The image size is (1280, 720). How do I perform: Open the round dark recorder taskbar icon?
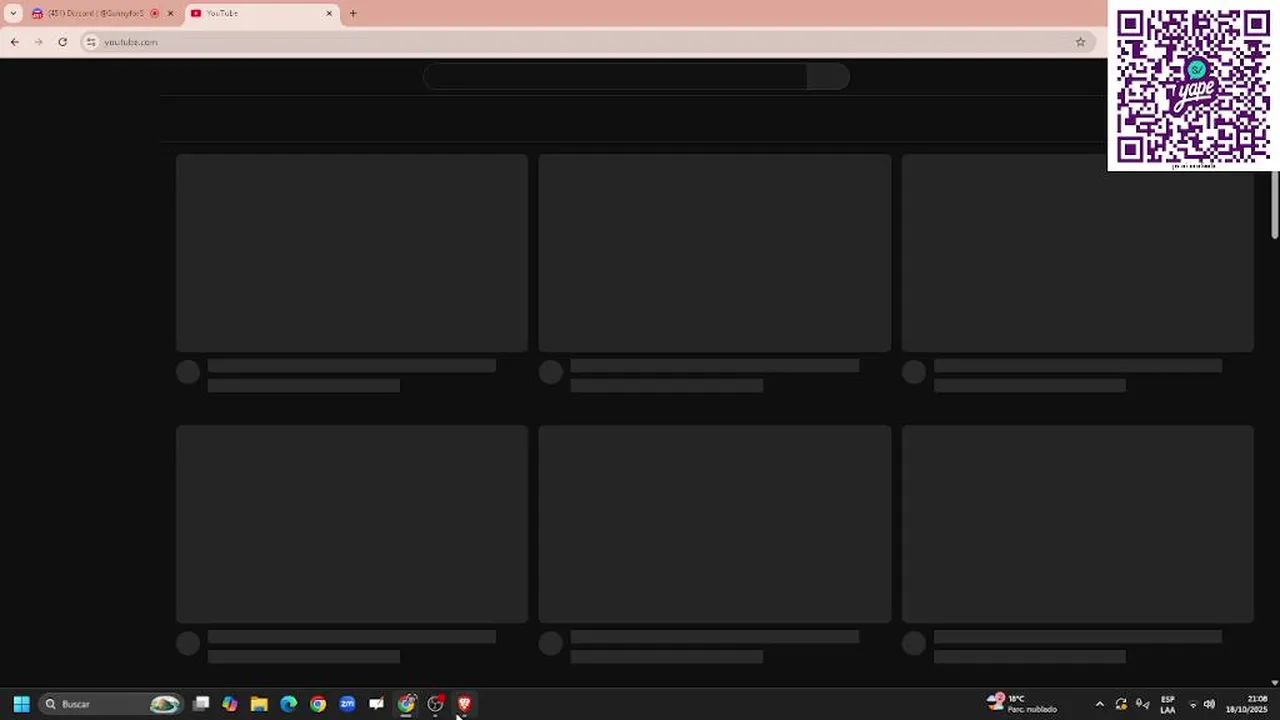[x=435, y=704]
